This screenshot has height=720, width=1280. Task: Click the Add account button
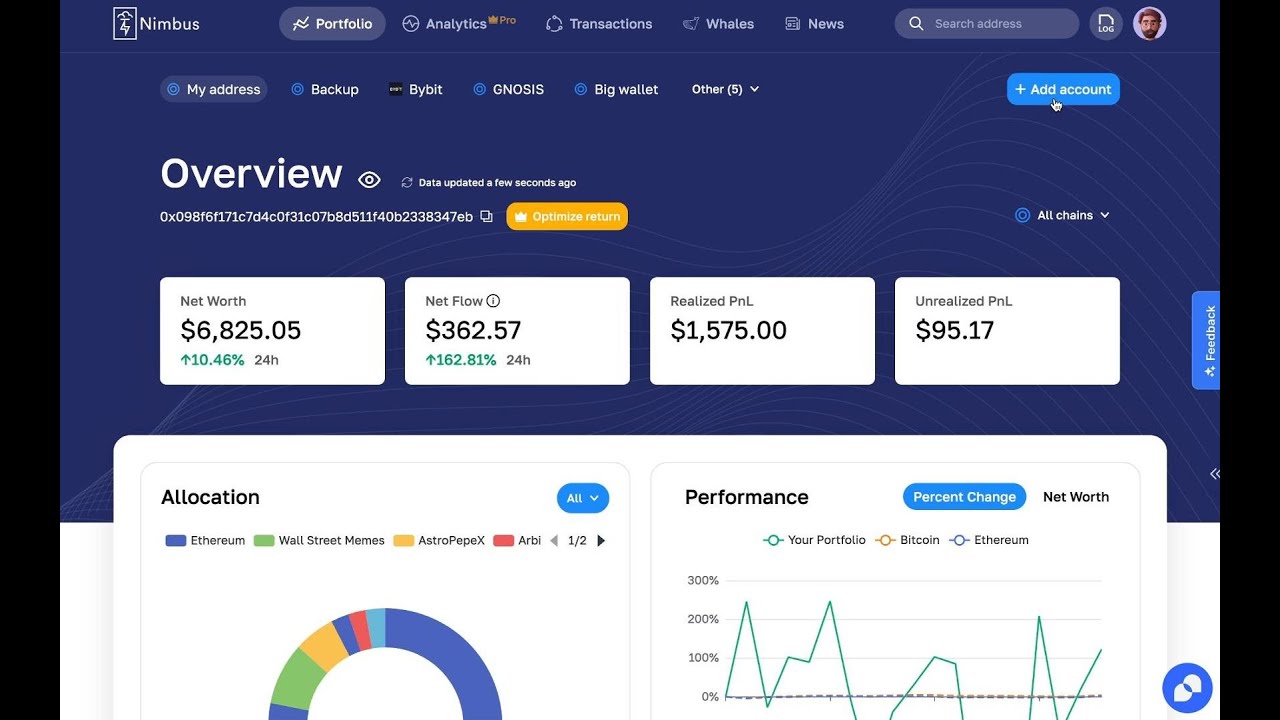point(1063,89)
